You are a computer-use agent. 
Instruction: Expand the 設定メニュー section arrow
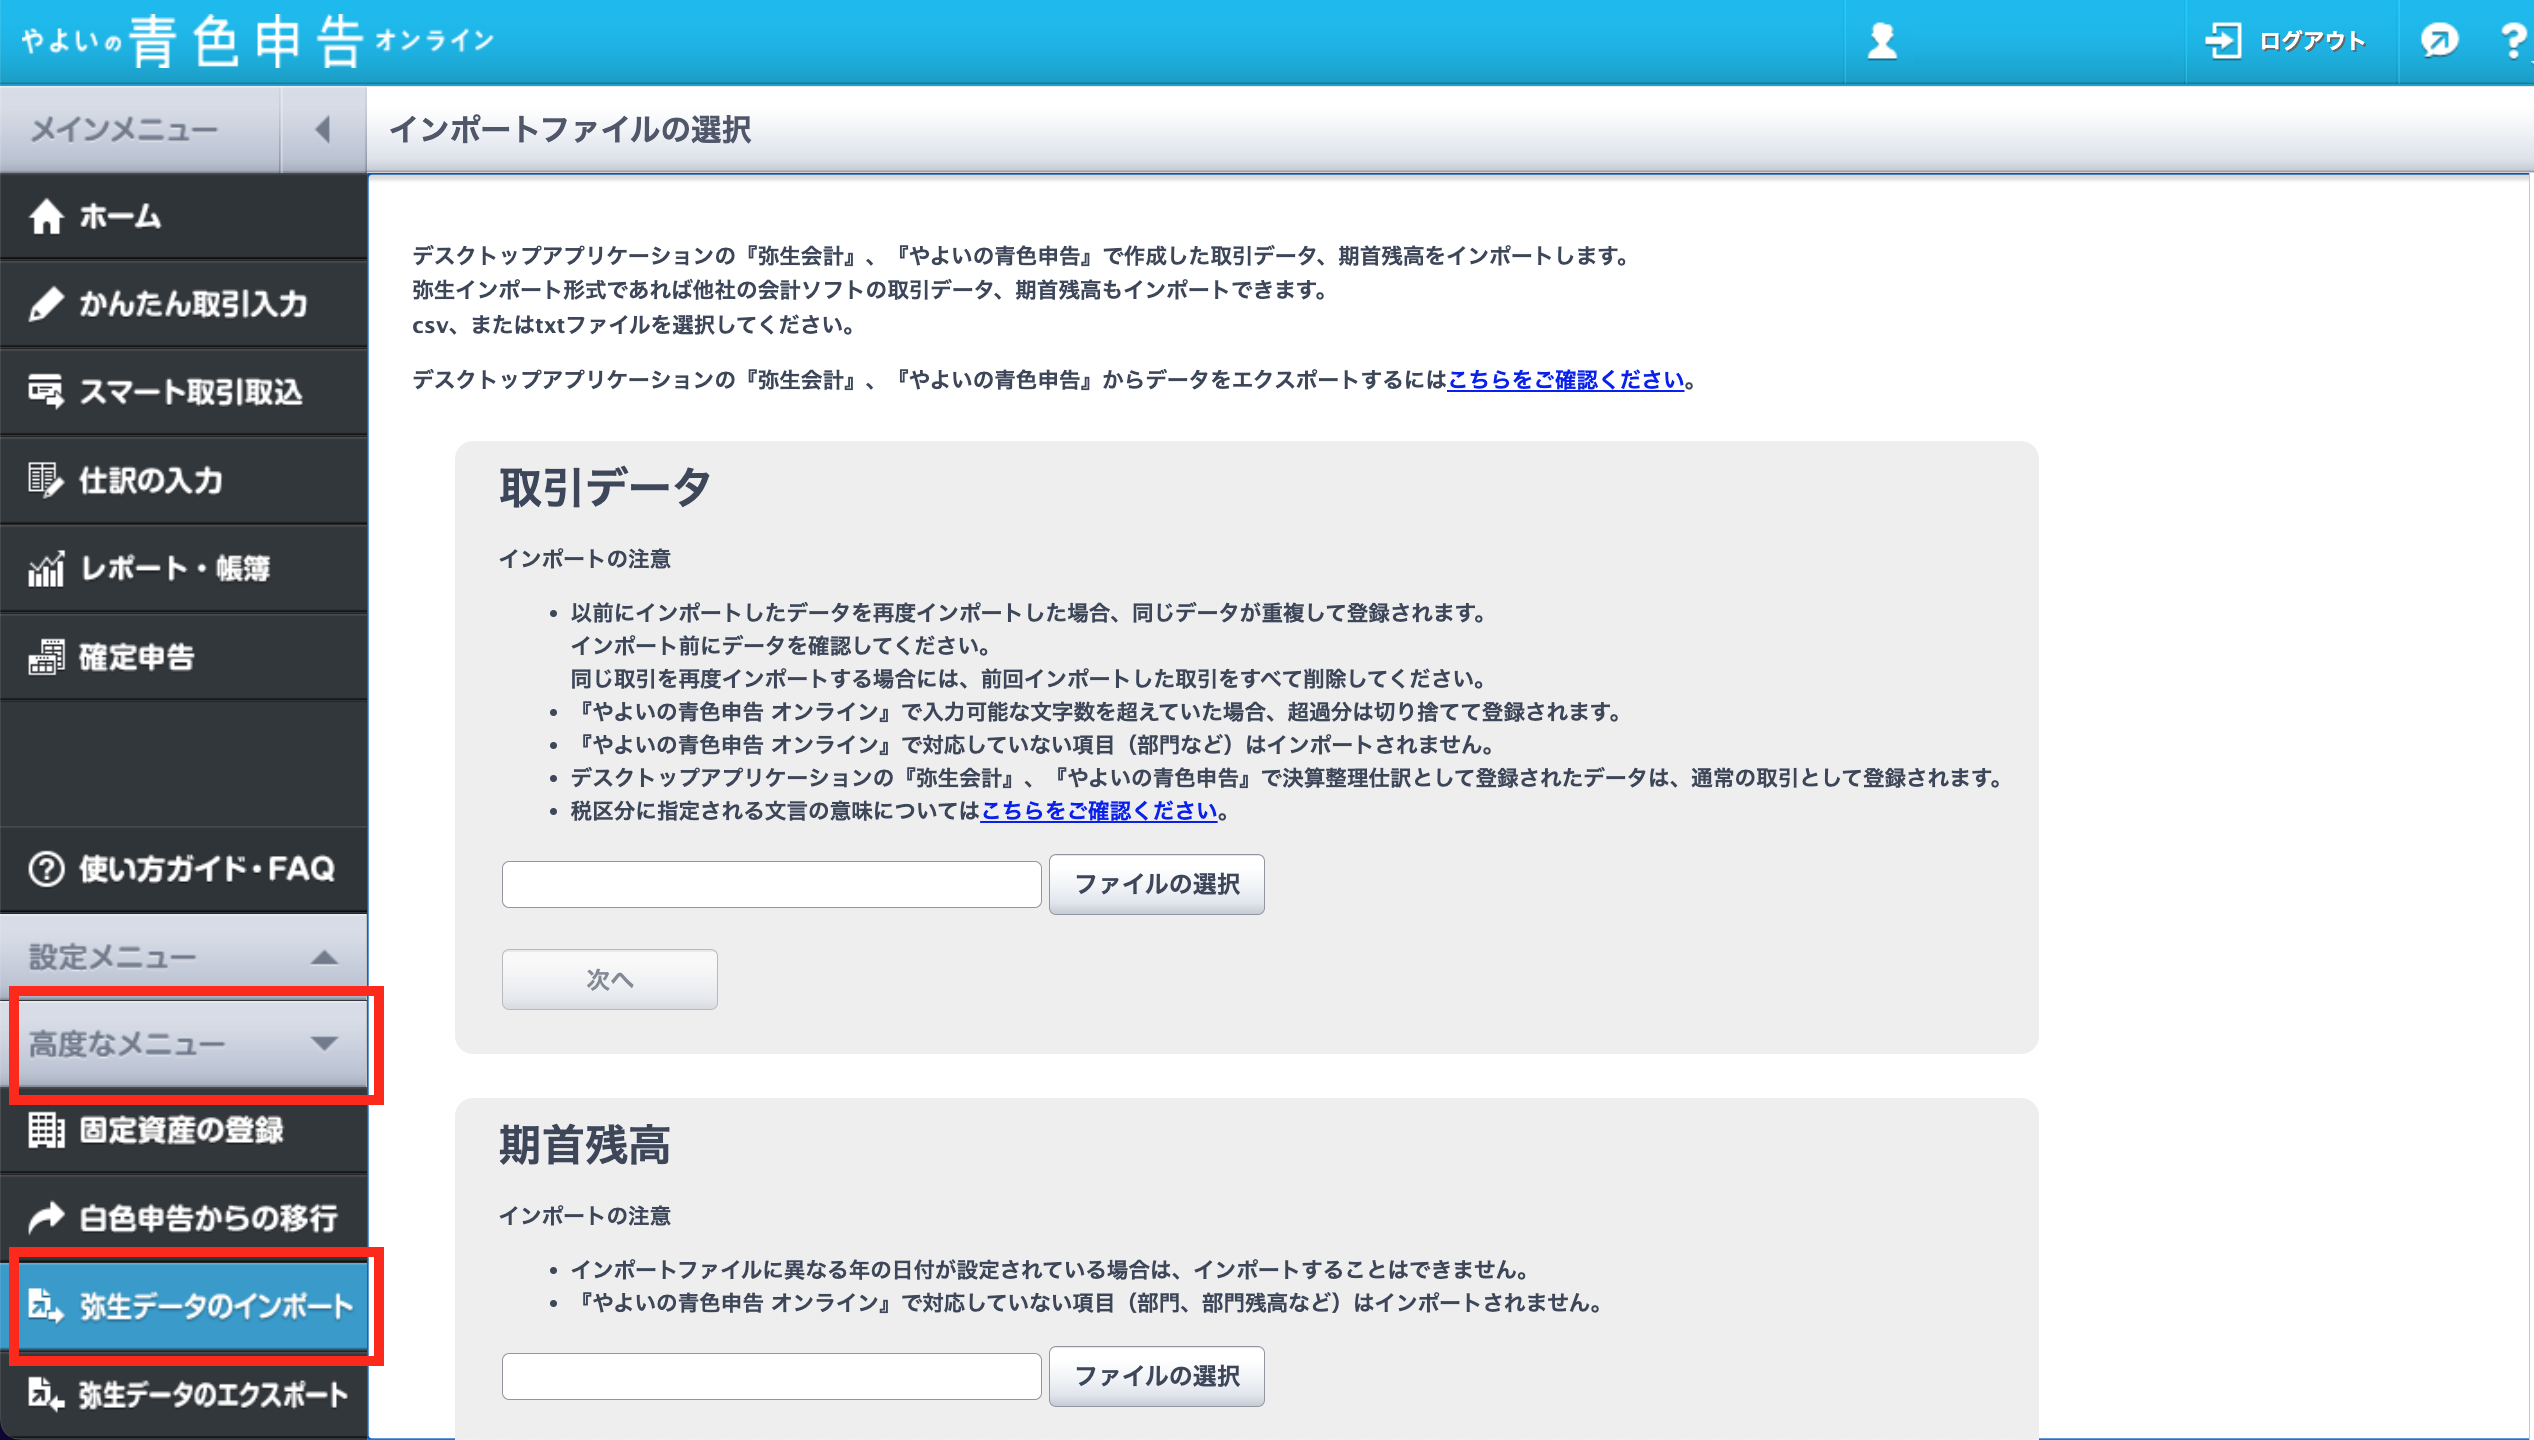pos(324,957)
